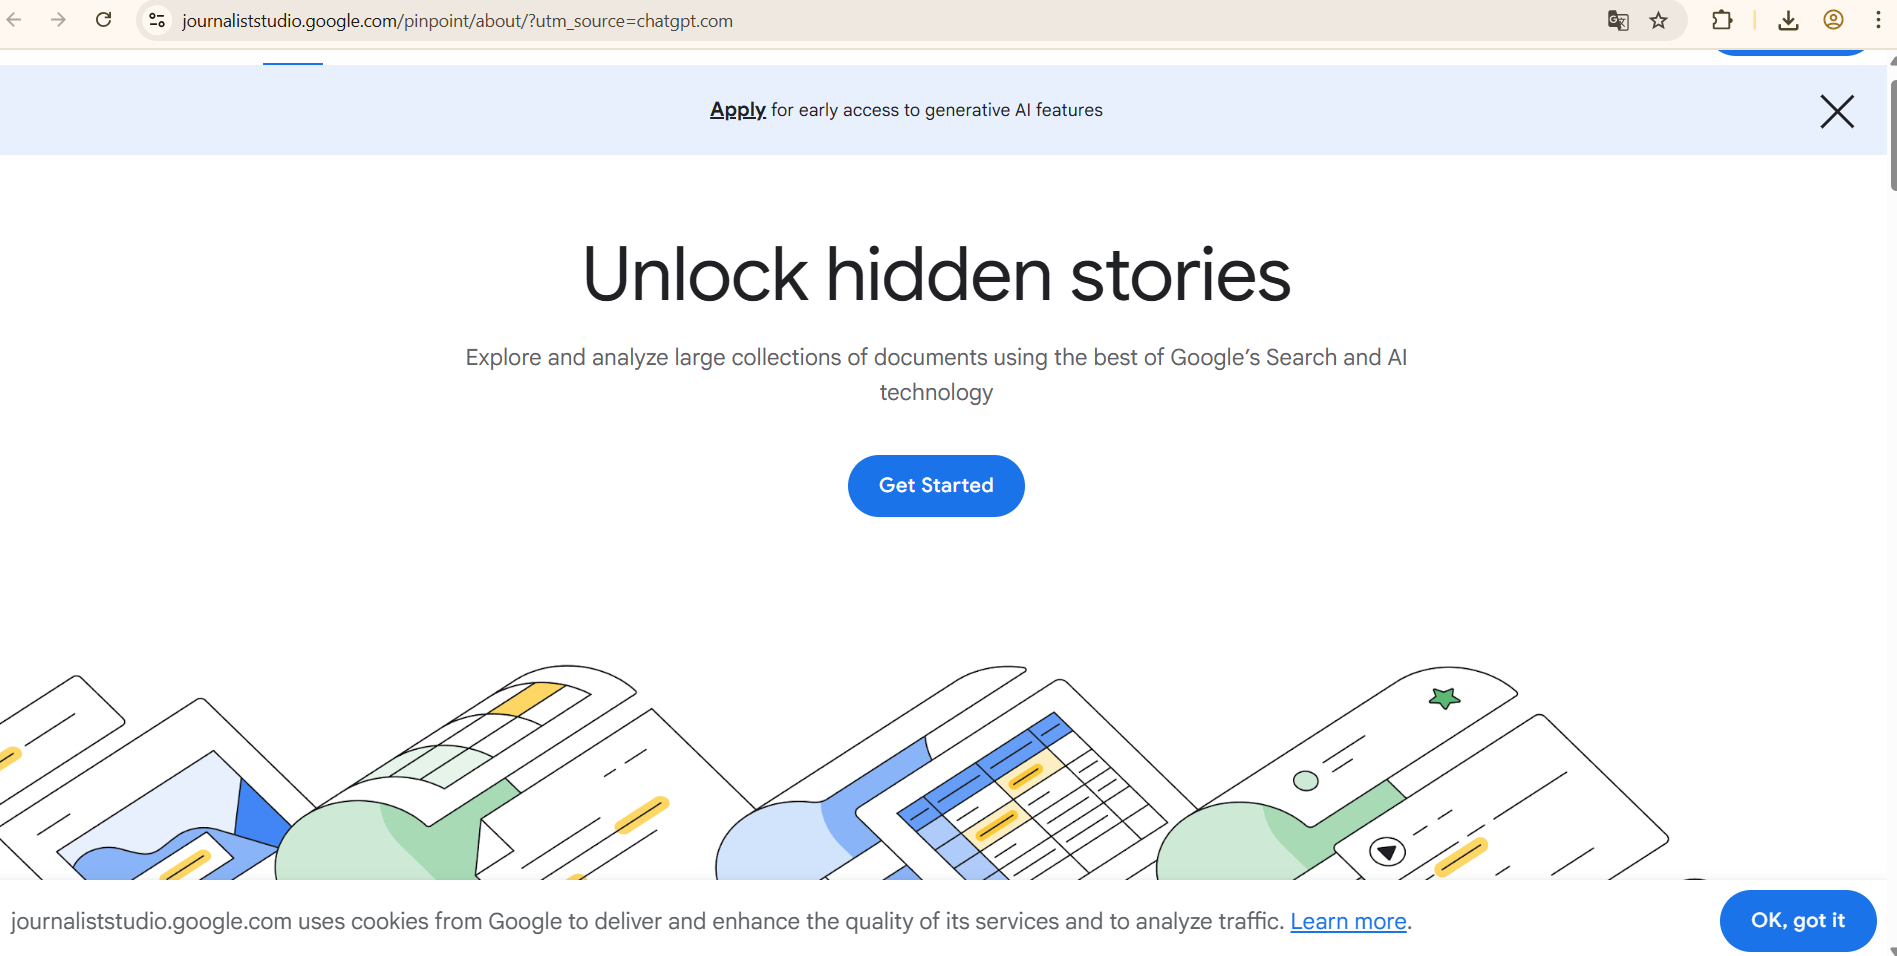Screen dimensions: 1897x956
Task: Open the Chrome three-dot menu
Action: click(x=1878, y=20)
